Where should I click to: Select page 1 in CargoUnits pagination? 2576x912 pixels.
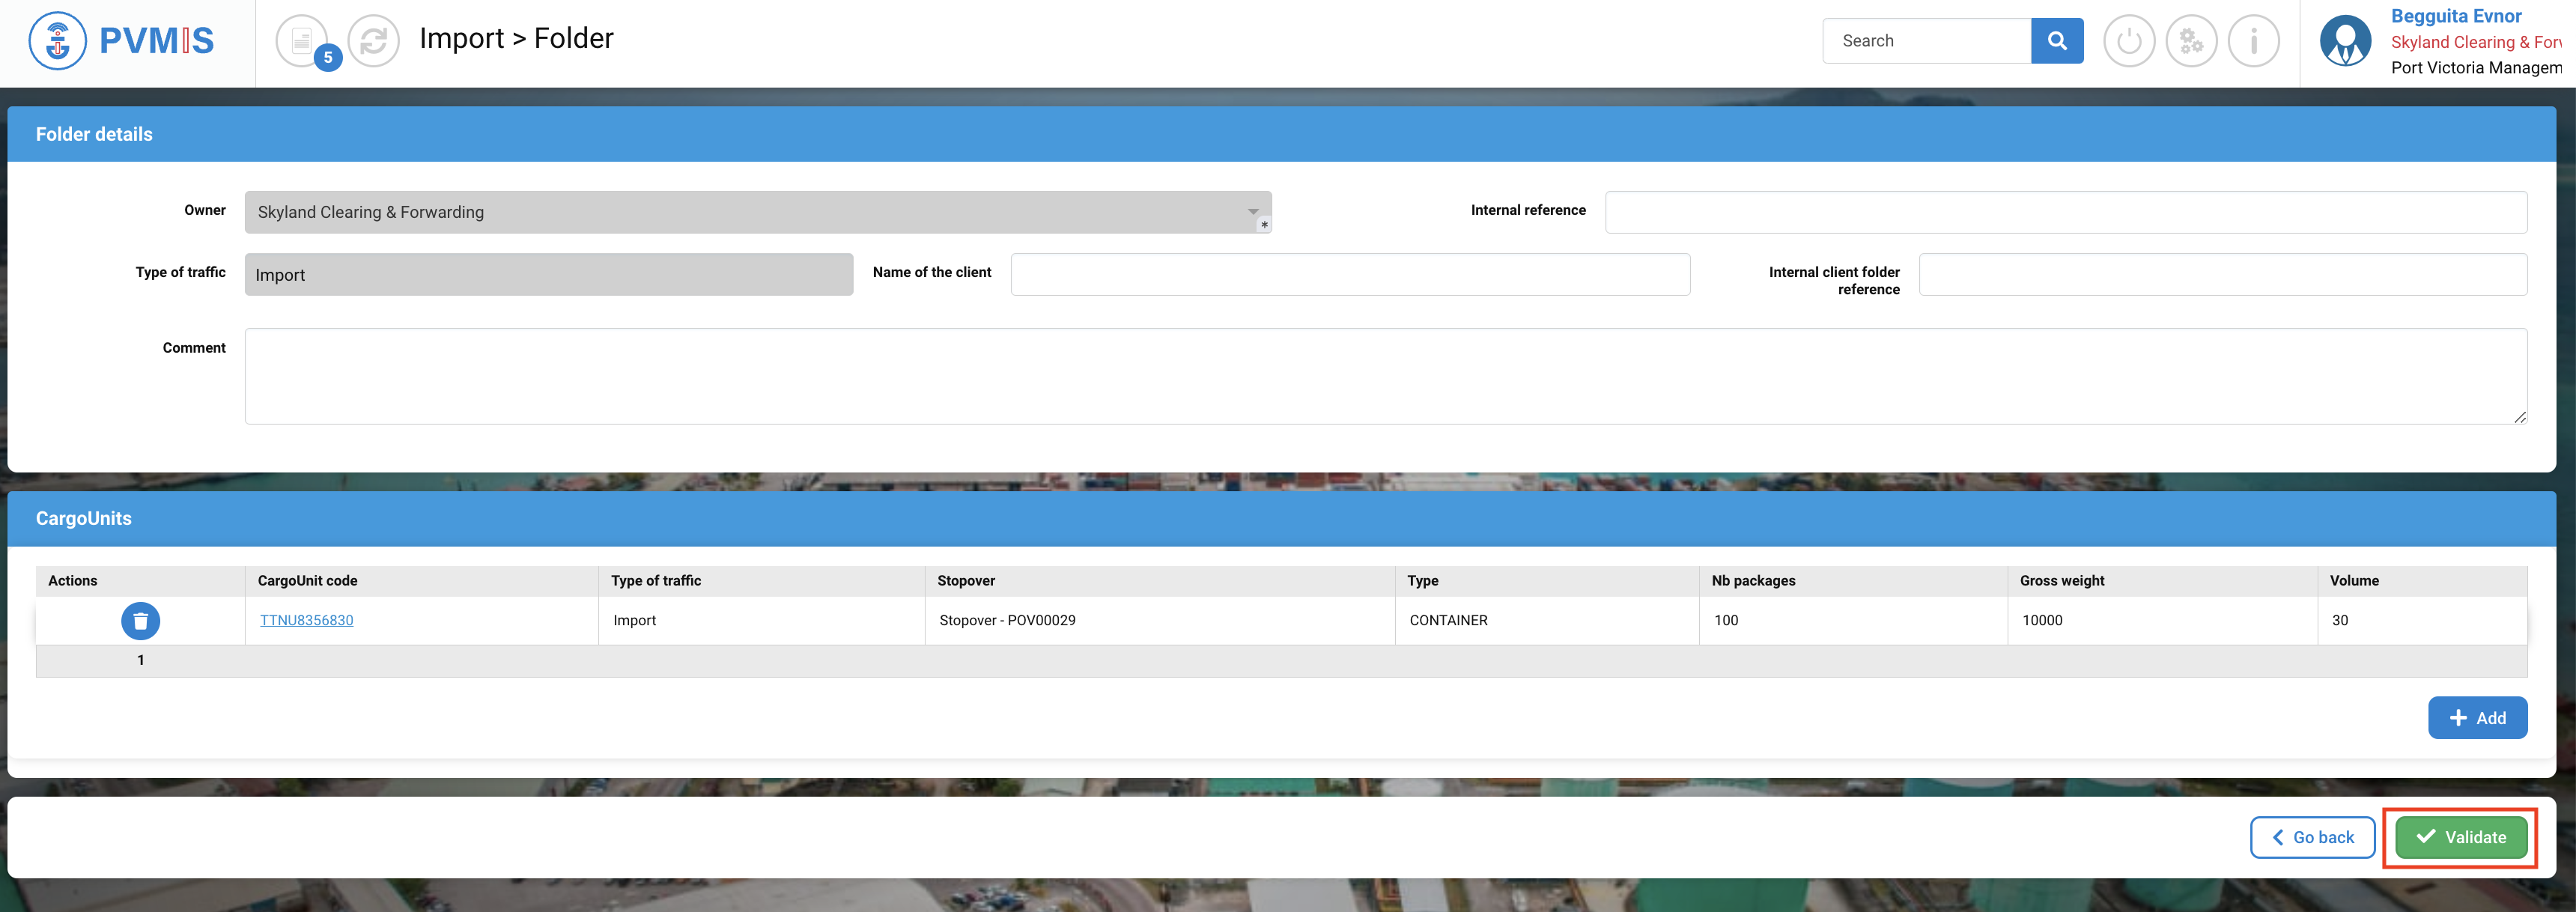tap(141, 660)
